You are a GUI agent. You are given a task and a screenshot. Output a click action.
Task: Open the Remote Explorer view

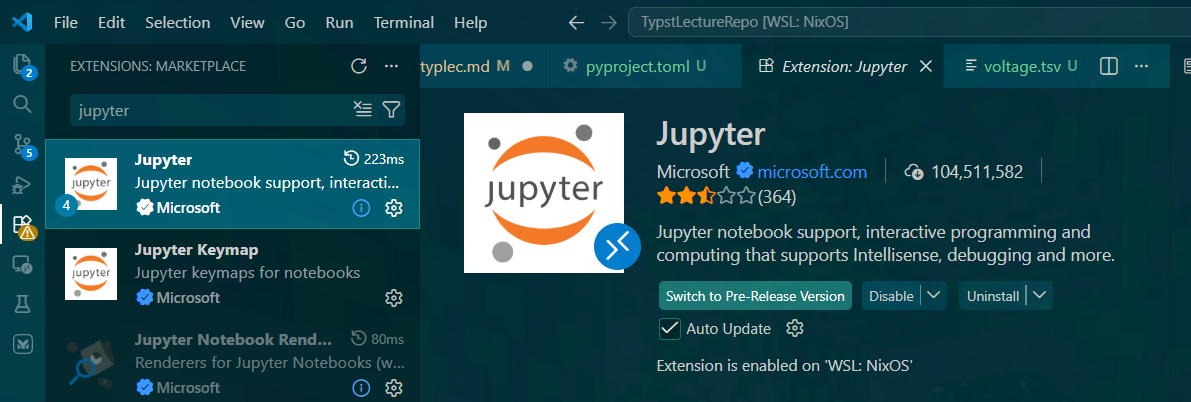coord(23,264)
